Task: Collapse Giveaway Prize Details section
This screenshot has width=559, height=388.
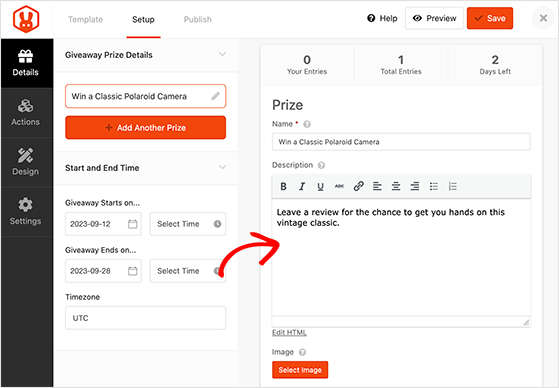Action: pos(222,55)
